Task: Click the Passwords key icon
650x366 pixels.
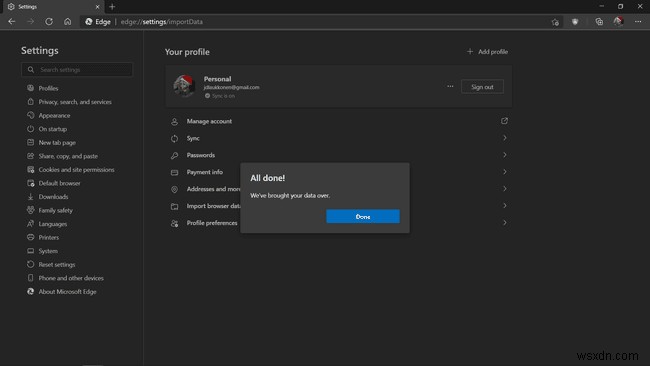Action: (x=175, y=155)
